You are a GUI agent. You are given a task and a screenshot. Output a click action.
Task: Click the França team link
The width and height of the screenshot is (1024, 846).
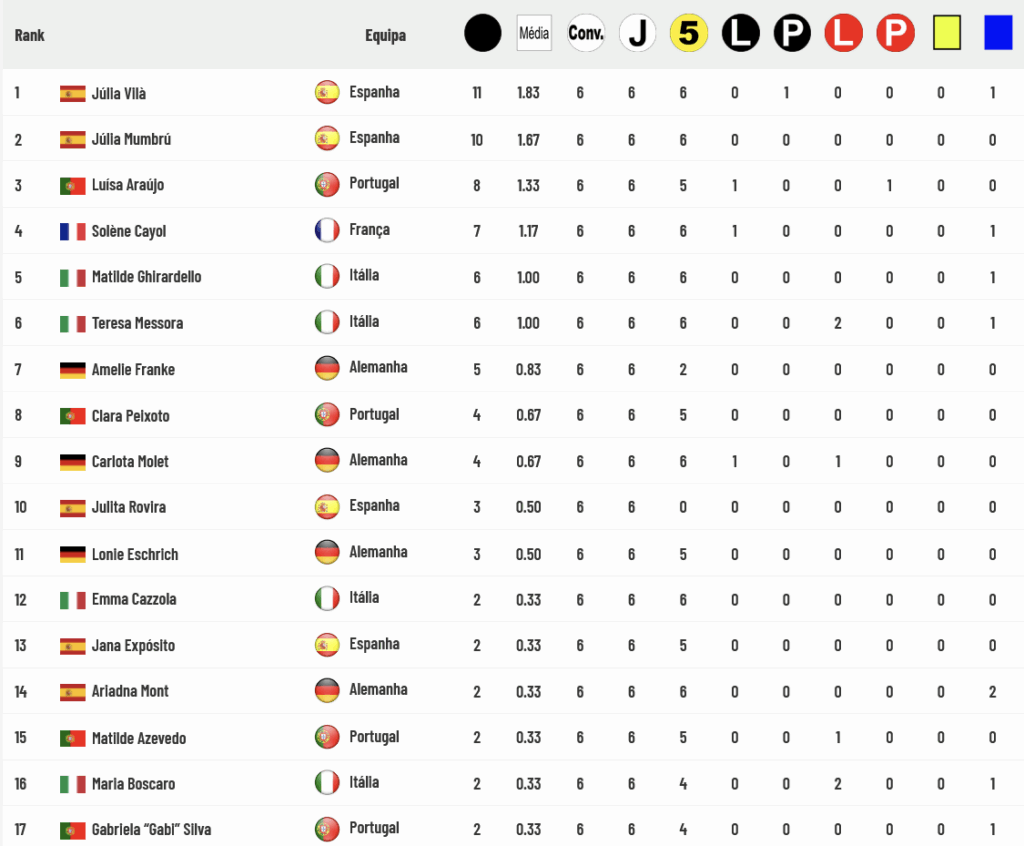click(370, 230)
